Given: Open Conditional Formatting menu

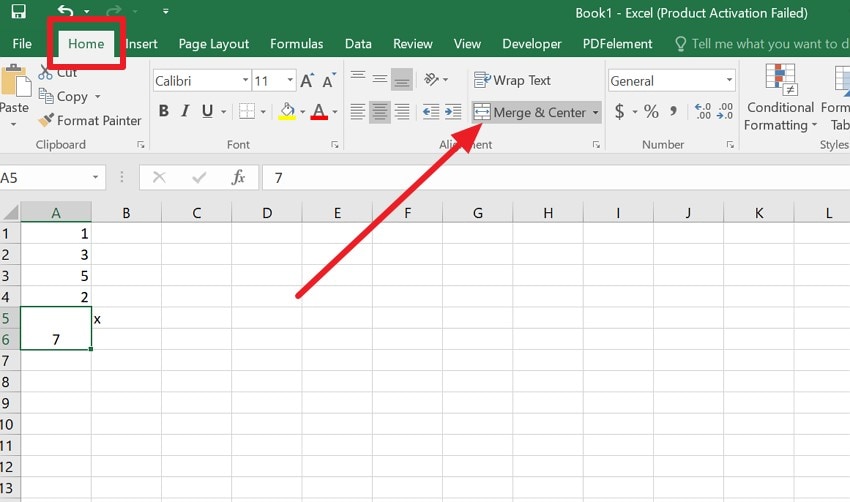Looking at the screenshot, I should pos(780,98).
